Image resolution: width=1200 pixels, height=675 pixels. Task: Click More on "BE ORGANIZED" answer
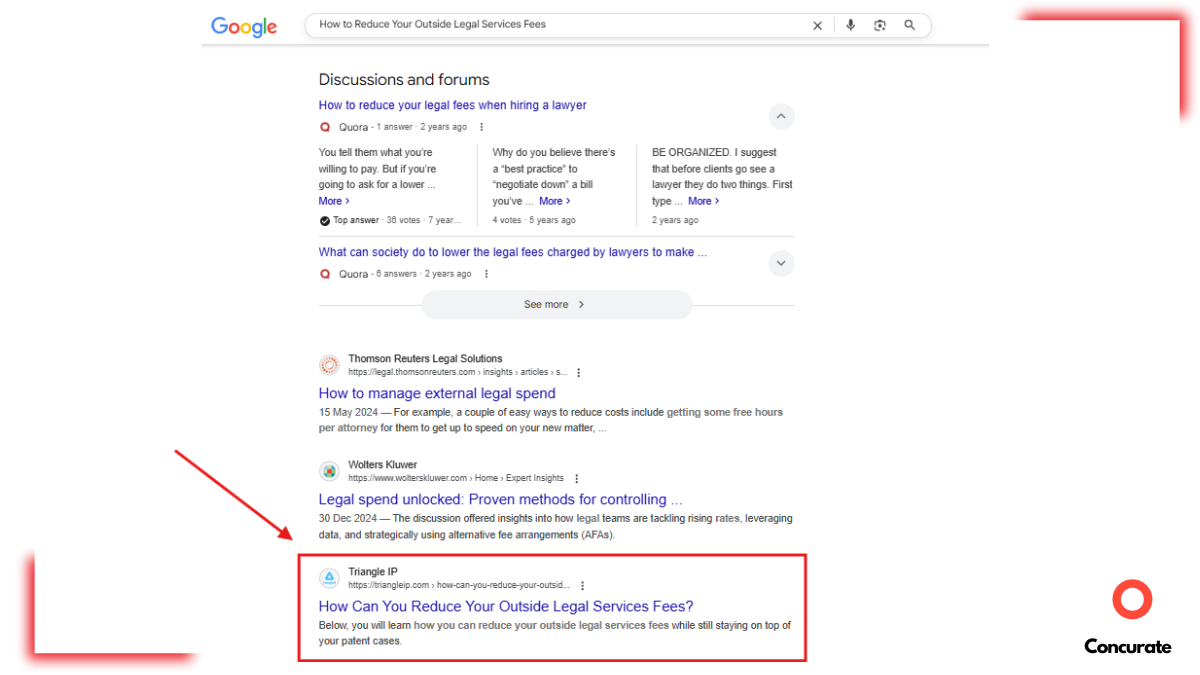[x=703, y=201]
